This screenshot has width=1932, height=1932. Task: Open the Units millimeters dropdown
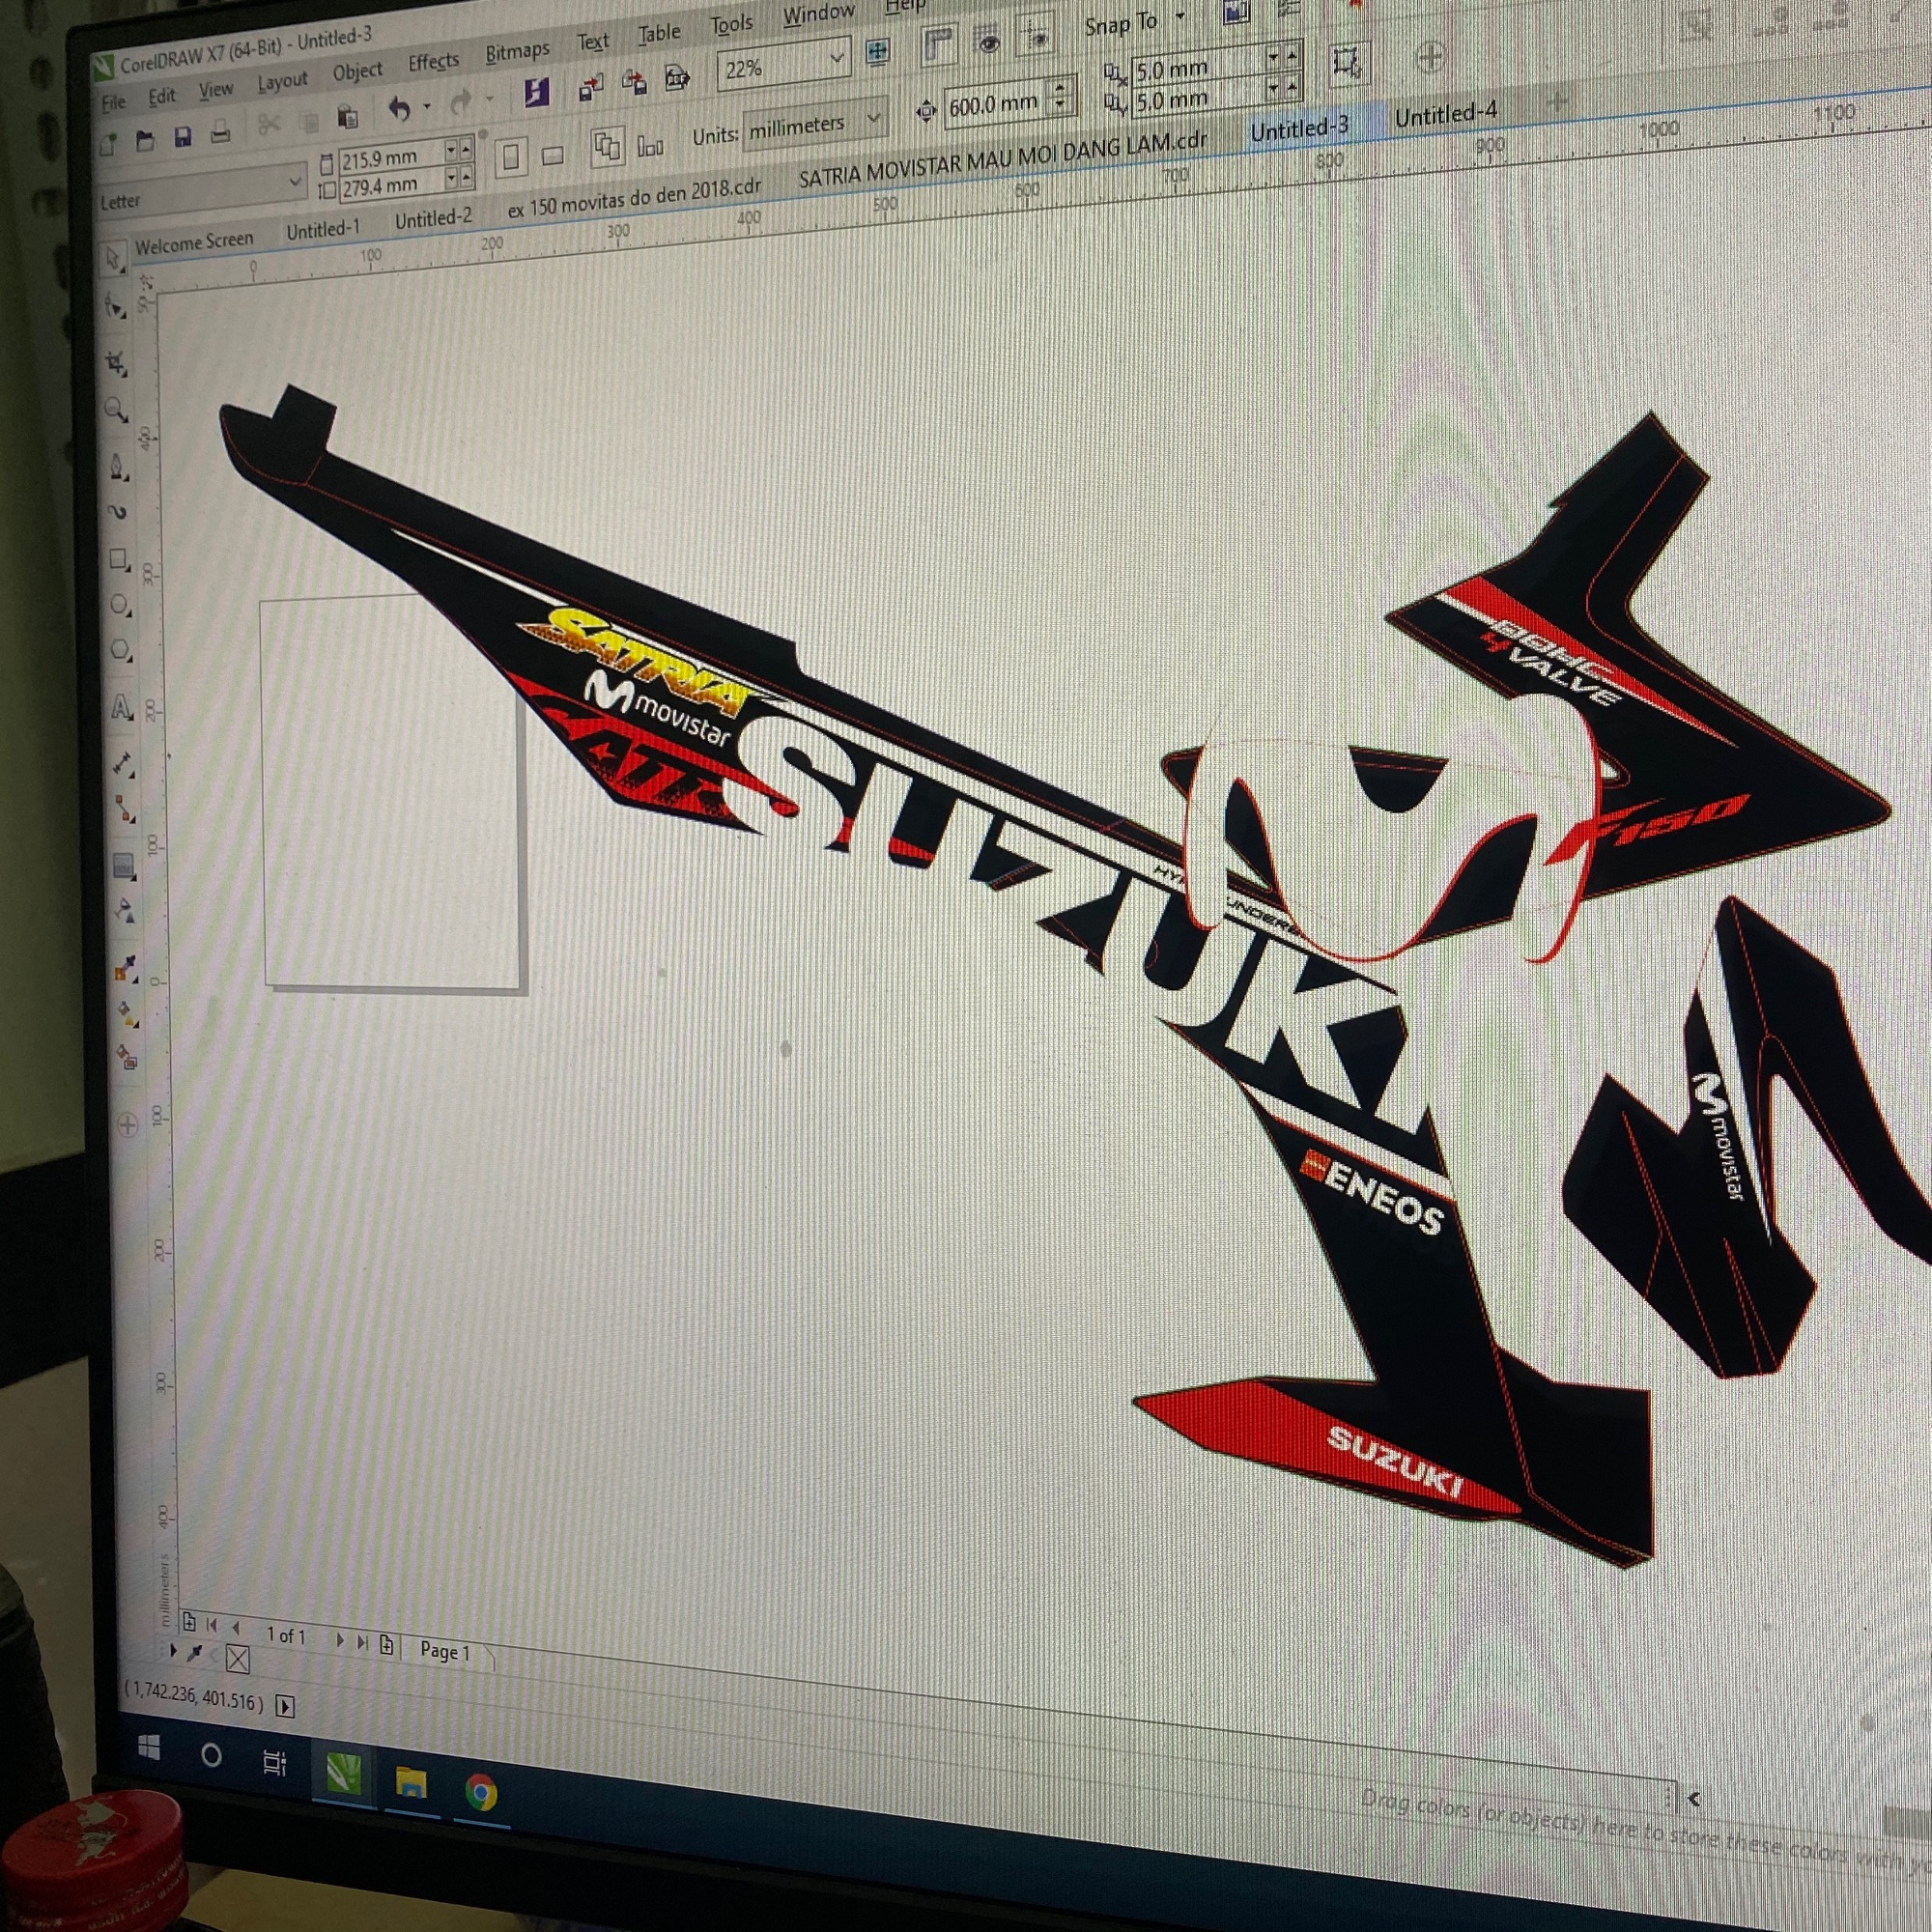point(873,118)
